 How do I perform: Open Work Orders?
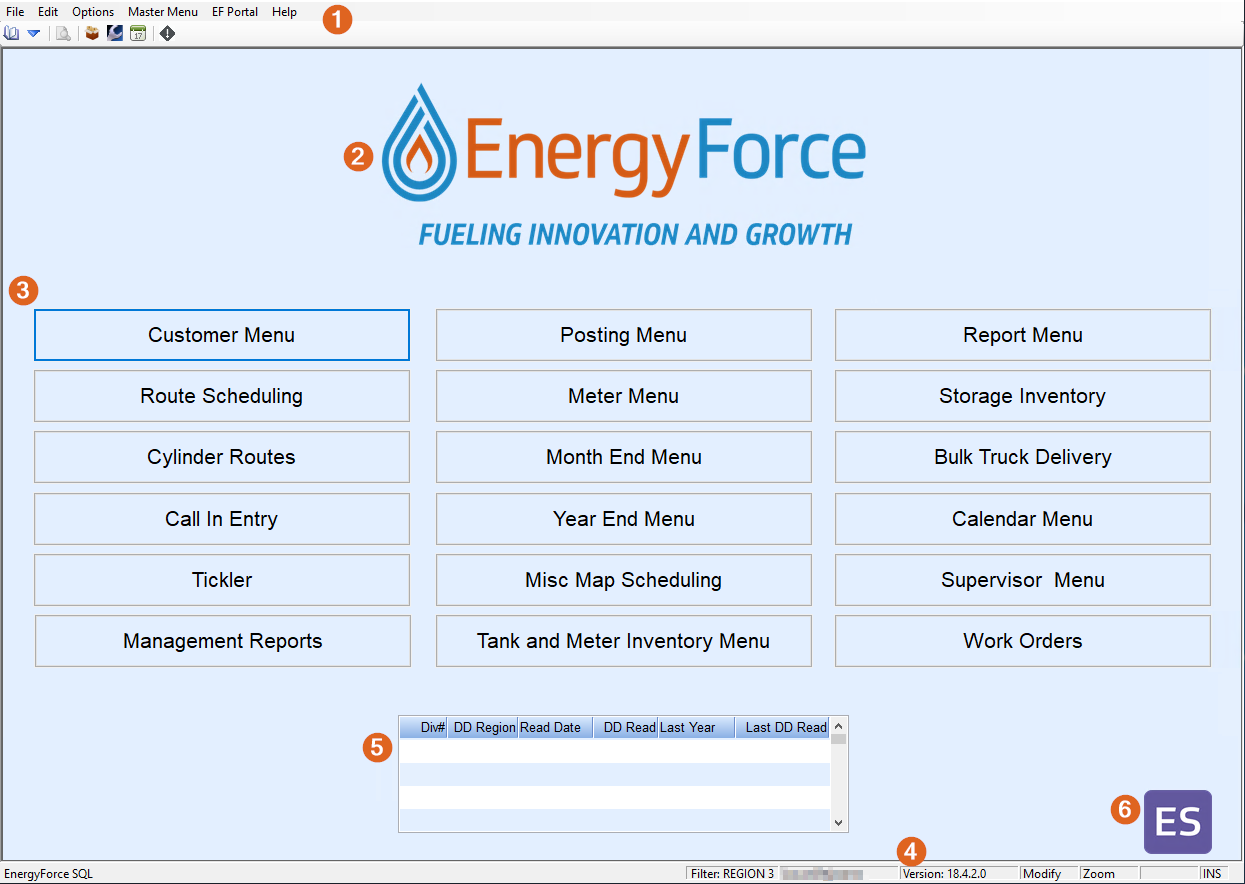click(1023, 641)
